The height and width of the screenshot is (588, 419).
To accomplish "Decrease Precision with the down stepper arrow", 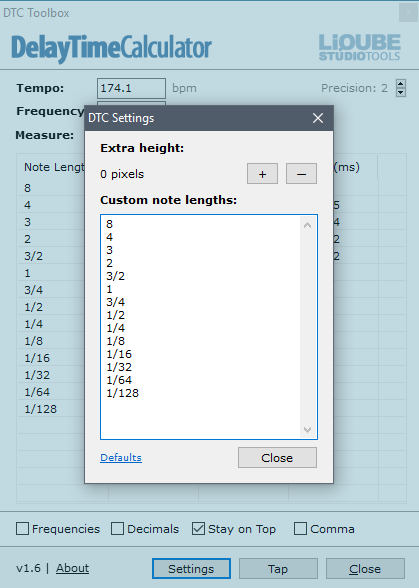I will tap(401, 92).
